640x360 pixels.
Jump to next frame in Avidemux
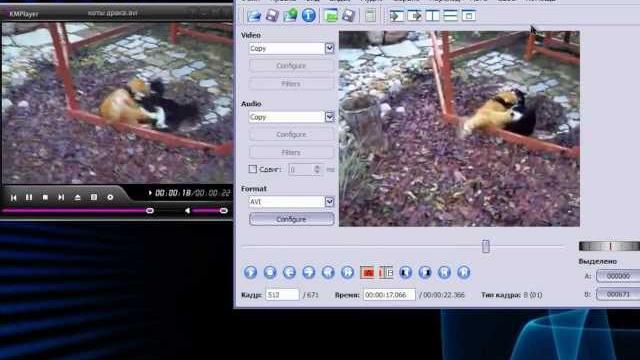pyautogui.click(x=309, y=272)
